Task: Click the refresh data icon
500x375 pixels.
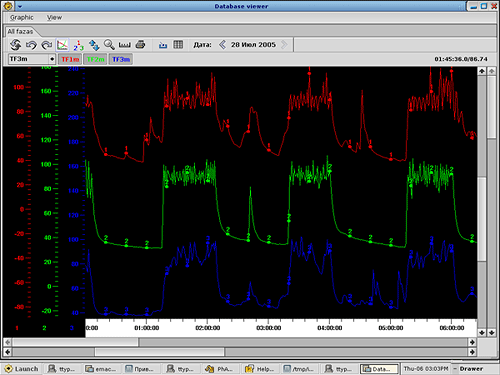Action: click(x=15, y=45)
